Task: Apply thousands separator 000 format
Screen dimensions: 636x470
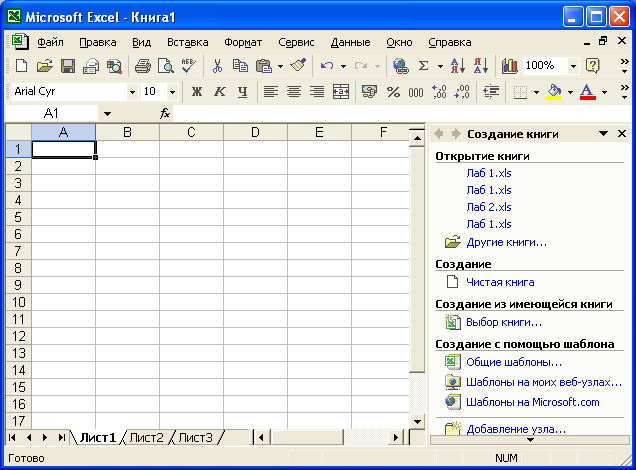Action: (x=416, y=92)
